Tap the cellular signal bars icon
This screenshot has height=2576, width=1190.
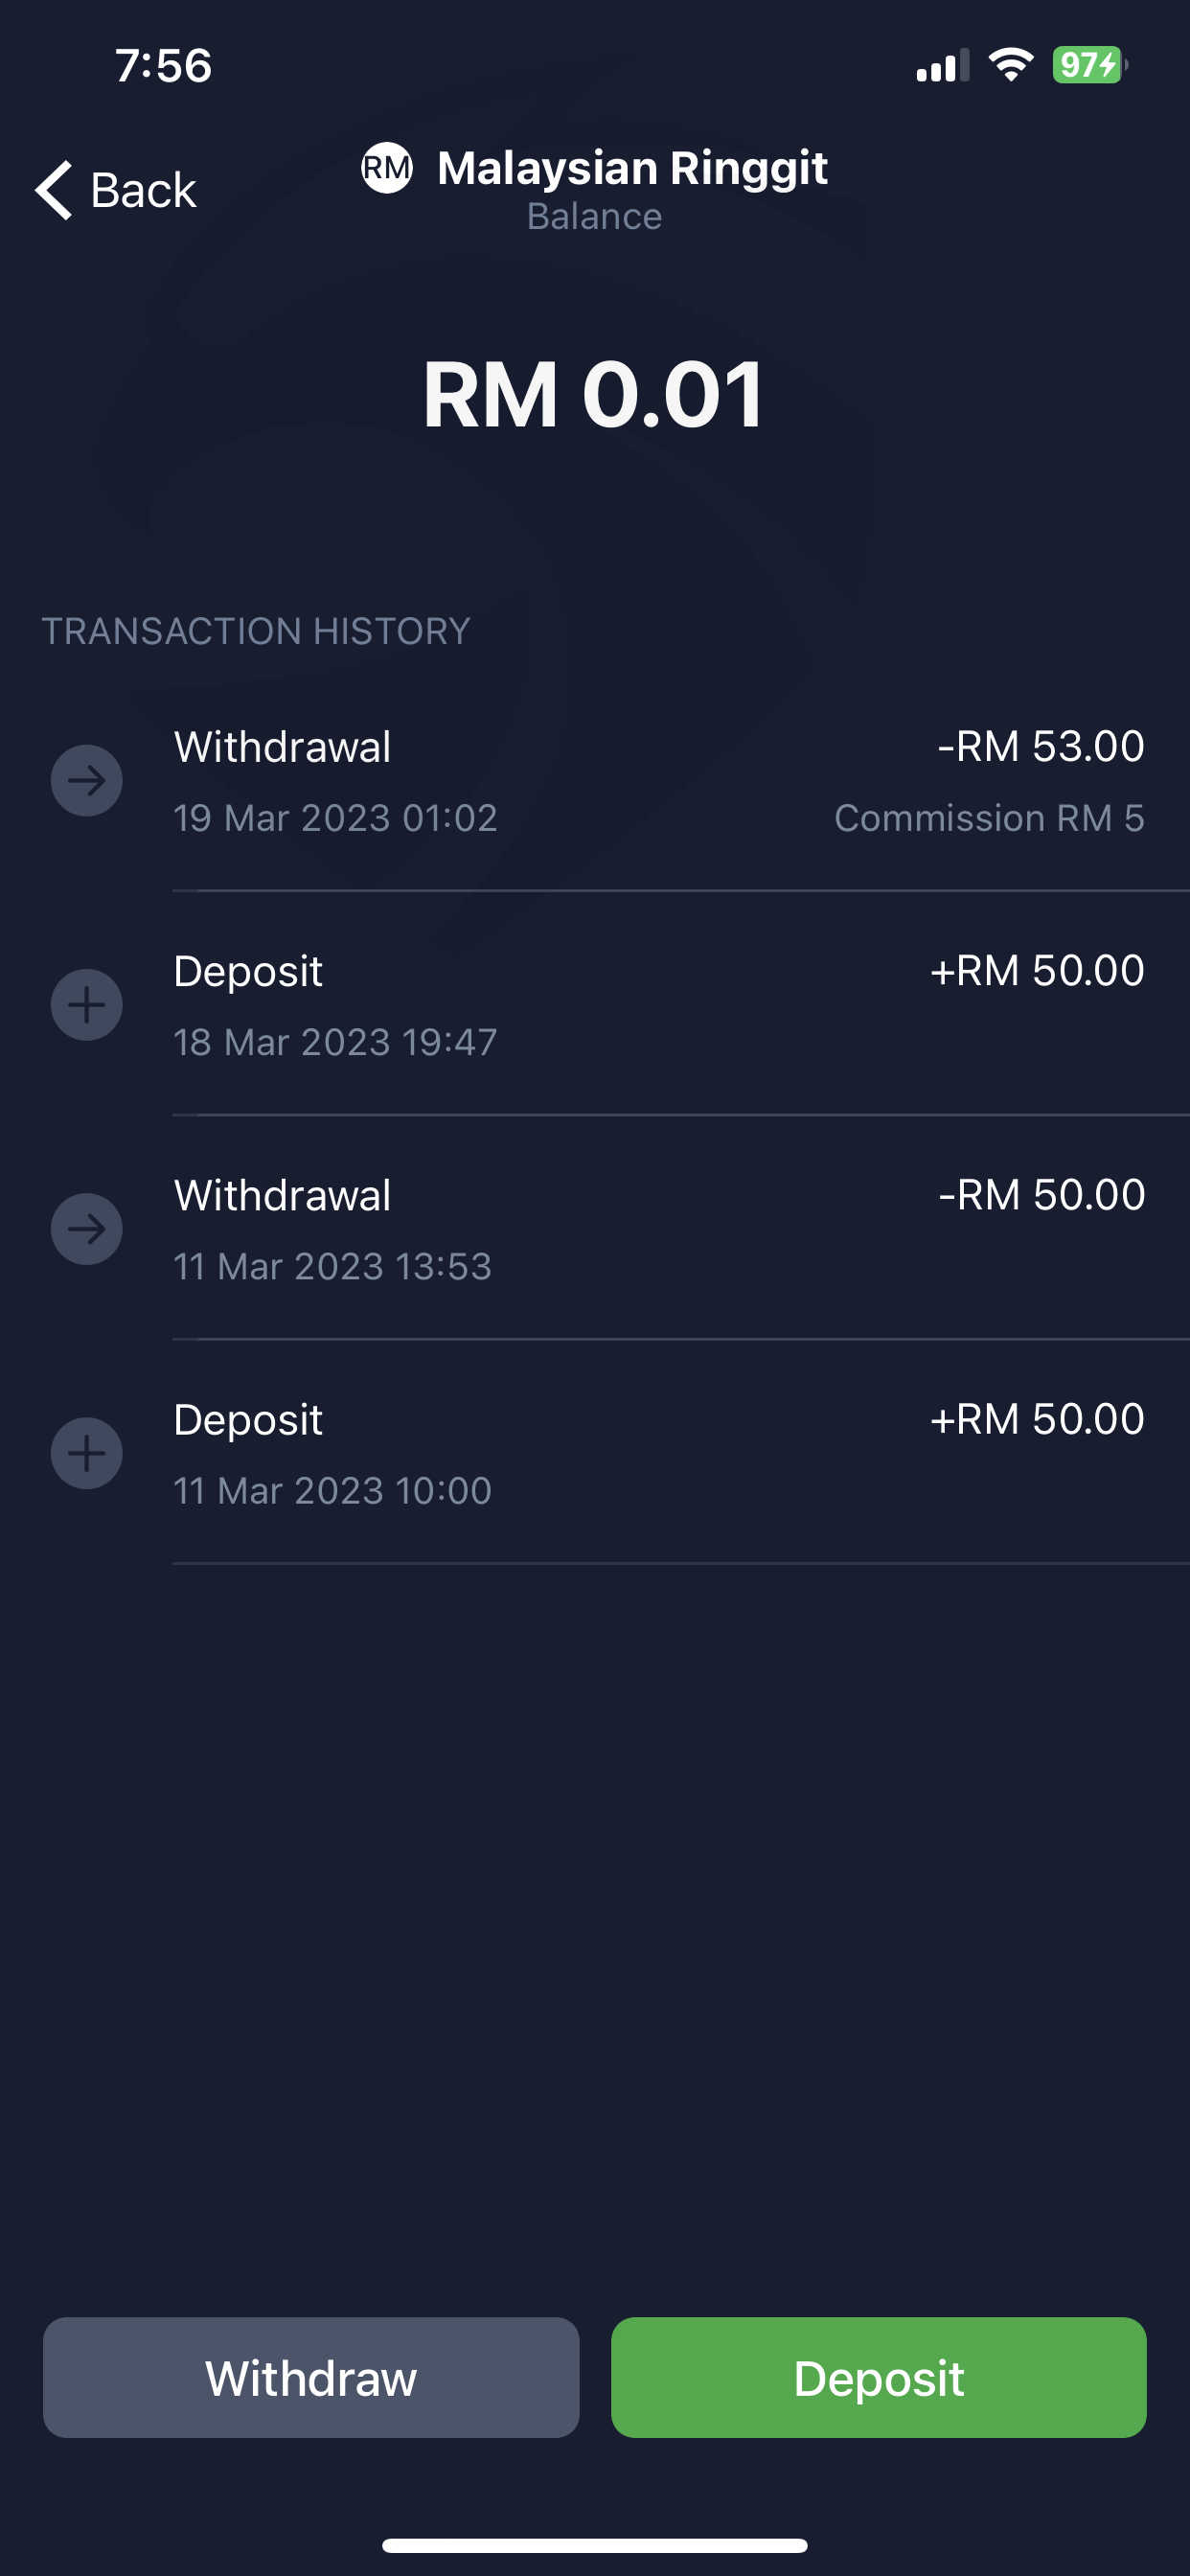tap(942, 66)
